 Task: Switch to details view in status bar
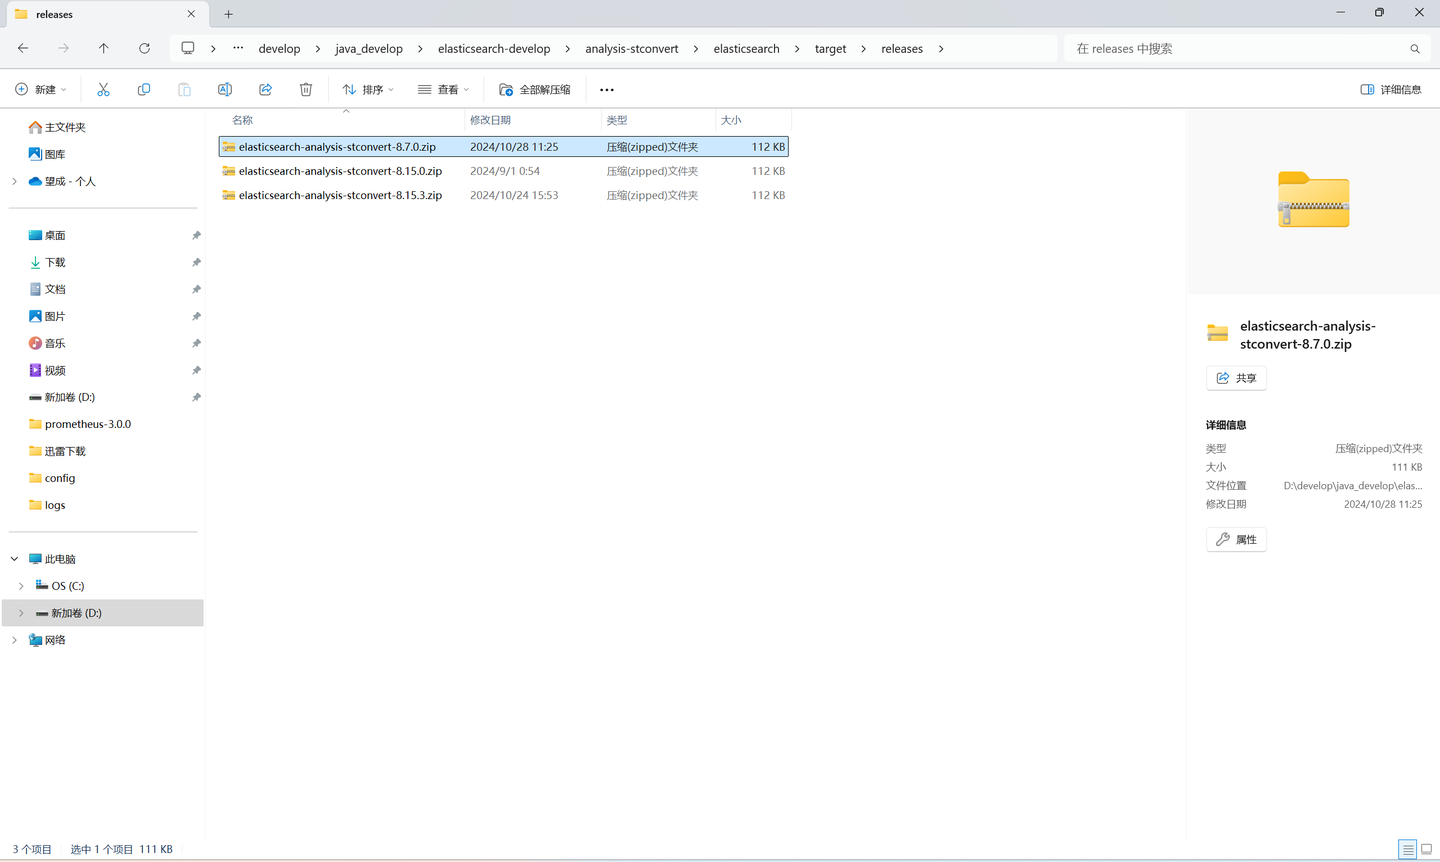pos(1407,849)
